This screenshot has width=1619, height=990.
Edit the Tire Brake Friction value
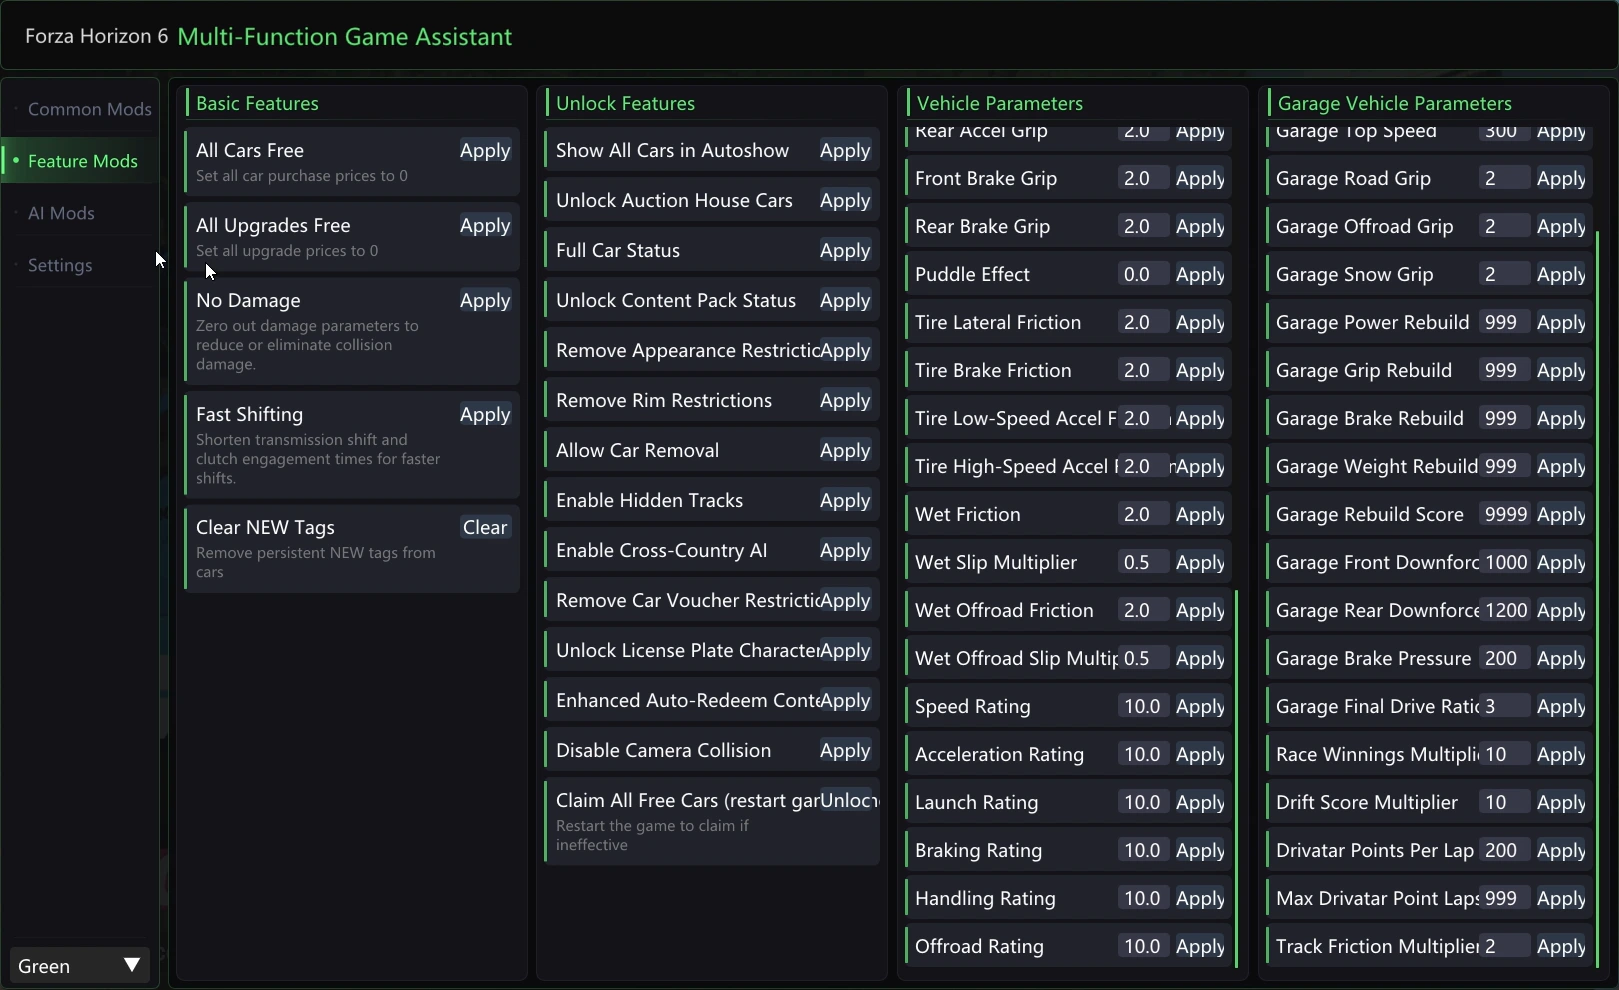pyautogui.click(x=1142, y=370)
